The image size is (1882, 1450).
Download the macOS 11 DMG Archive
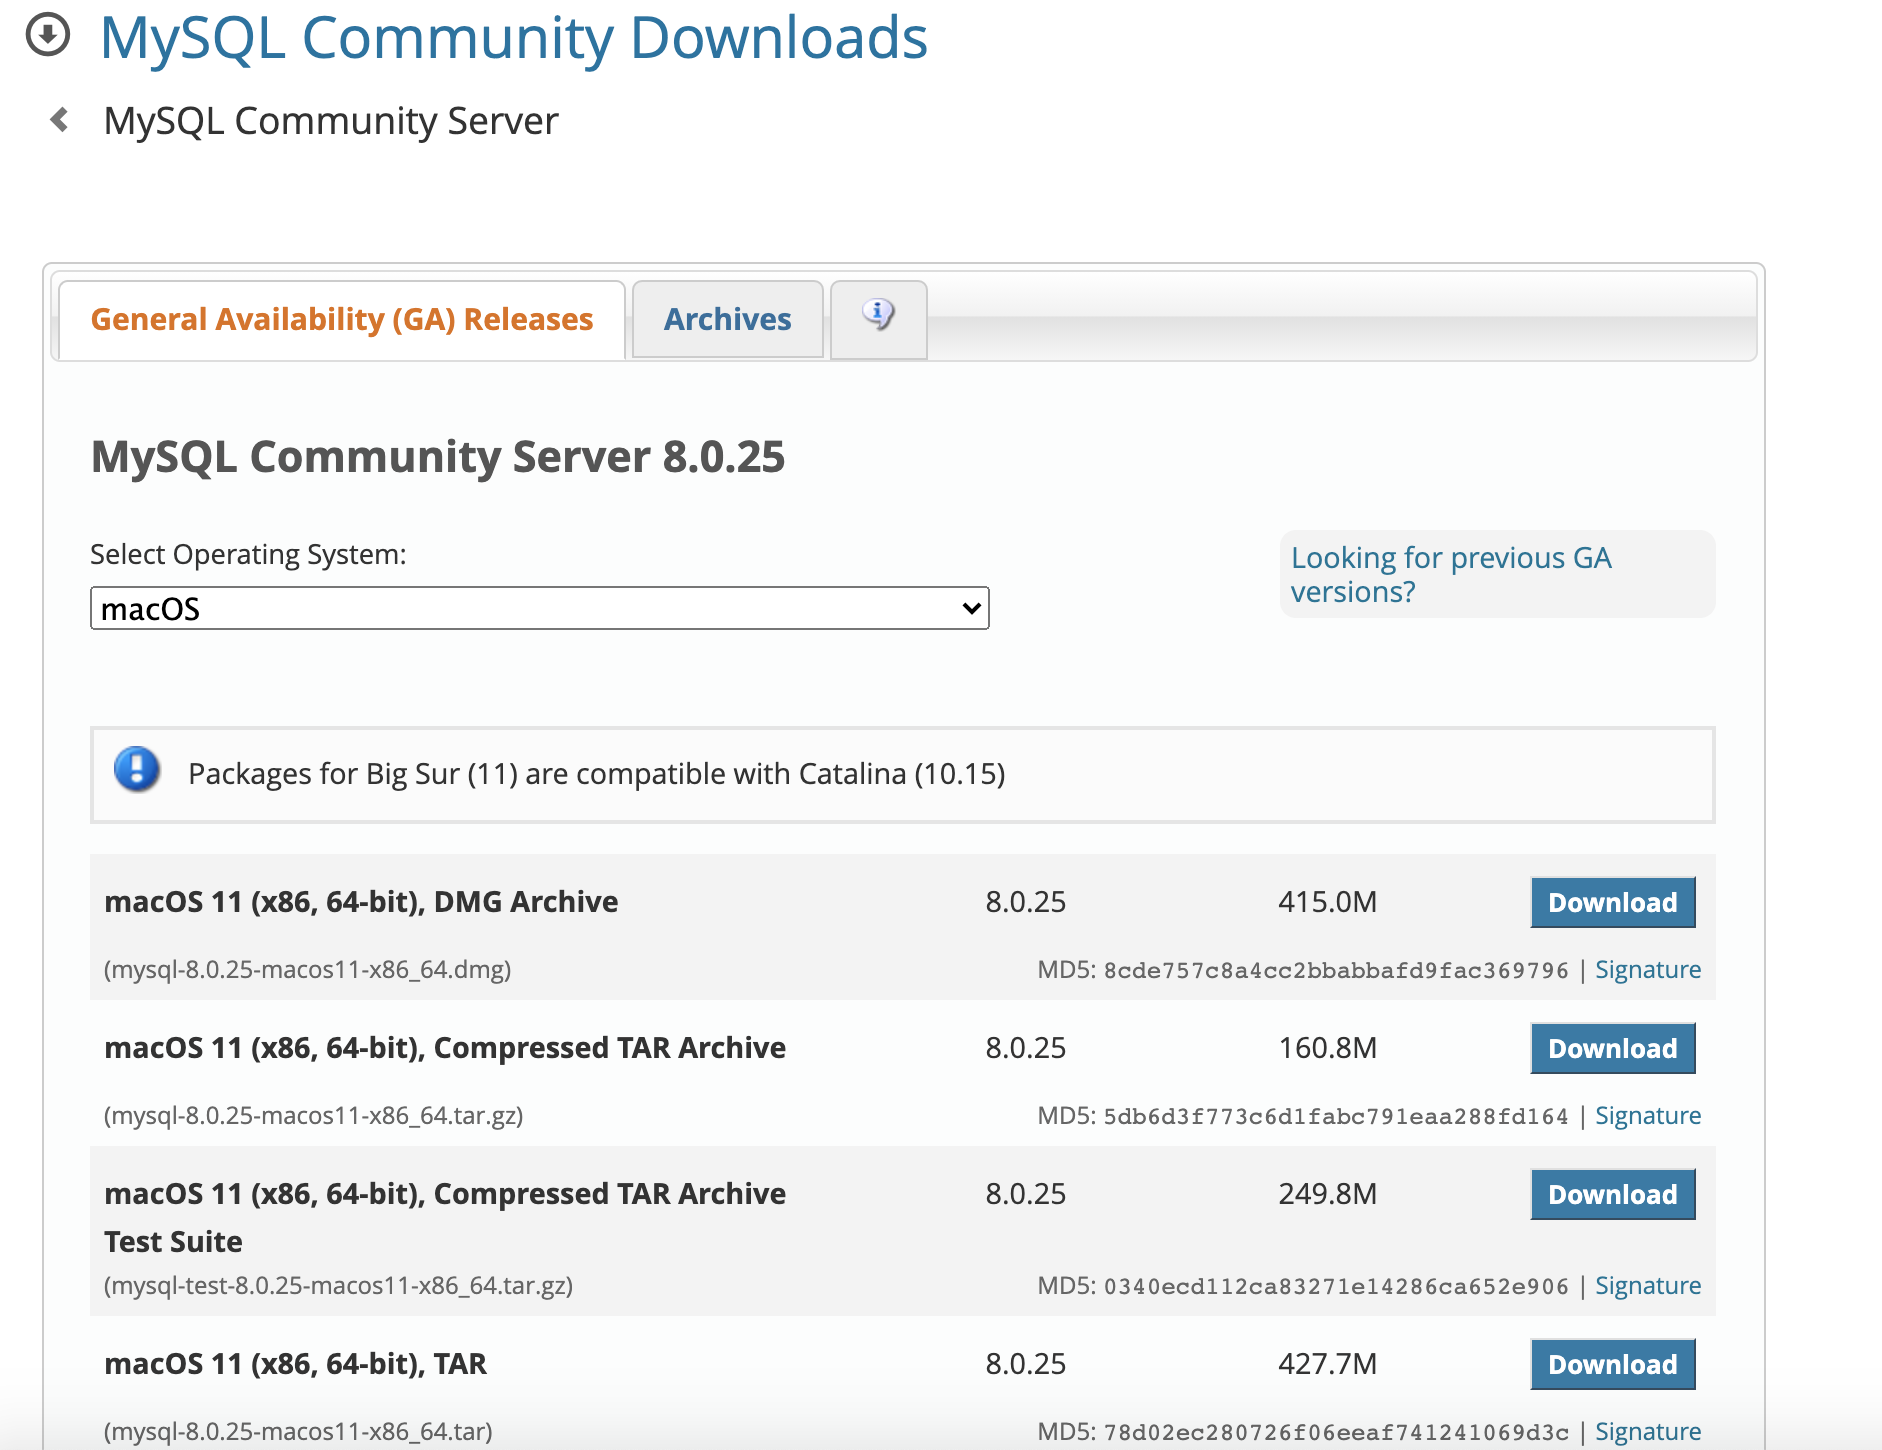pyautogui.click(x=1613, y=902)
